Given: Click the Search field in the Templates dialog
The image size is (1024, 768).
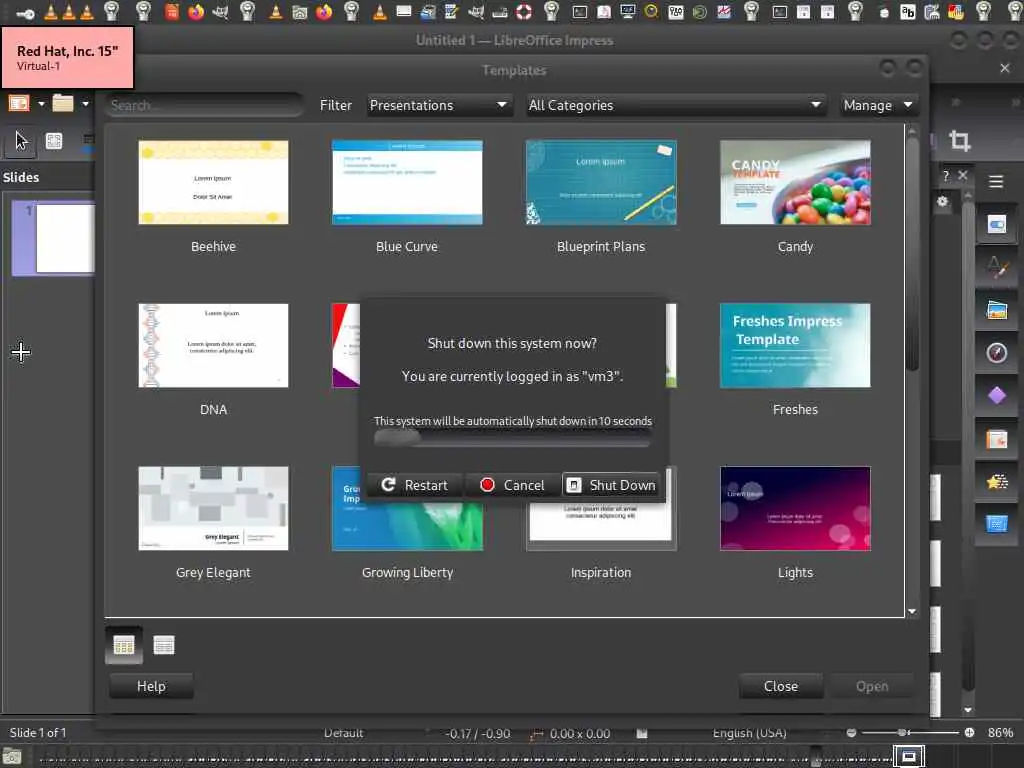Looking at the screenshot, I should (x=204, y=105).
